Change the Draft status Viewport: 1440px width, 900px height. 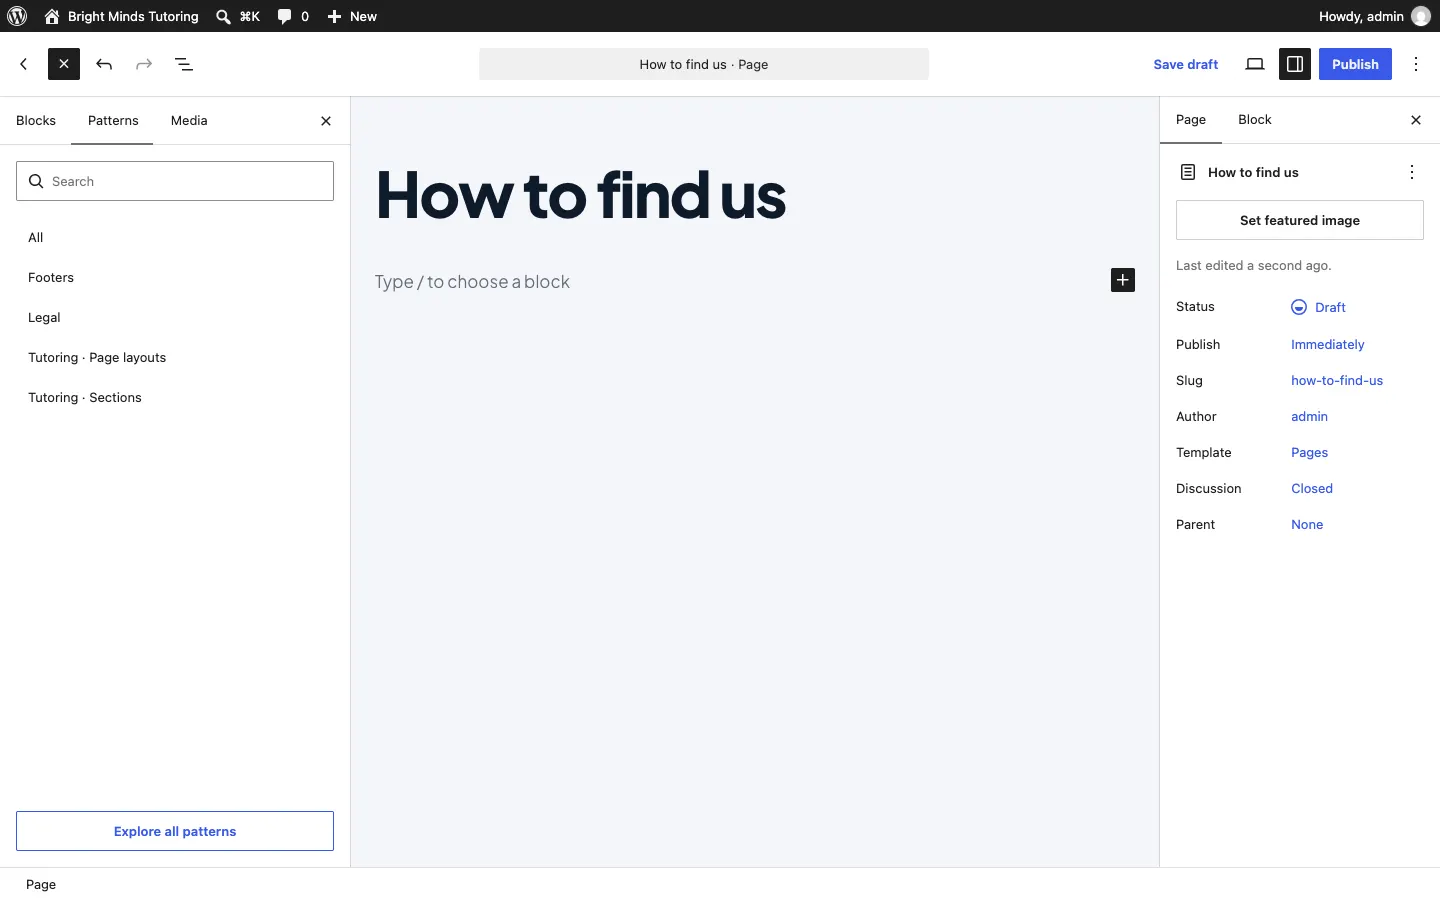pos(1318,307)
